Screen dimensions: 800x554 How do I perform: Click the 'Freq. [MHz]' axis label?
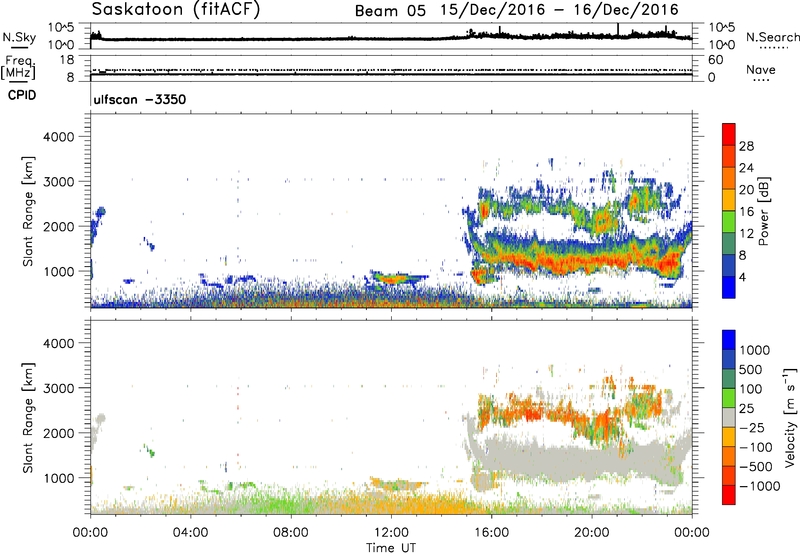[x=18, y=67]
